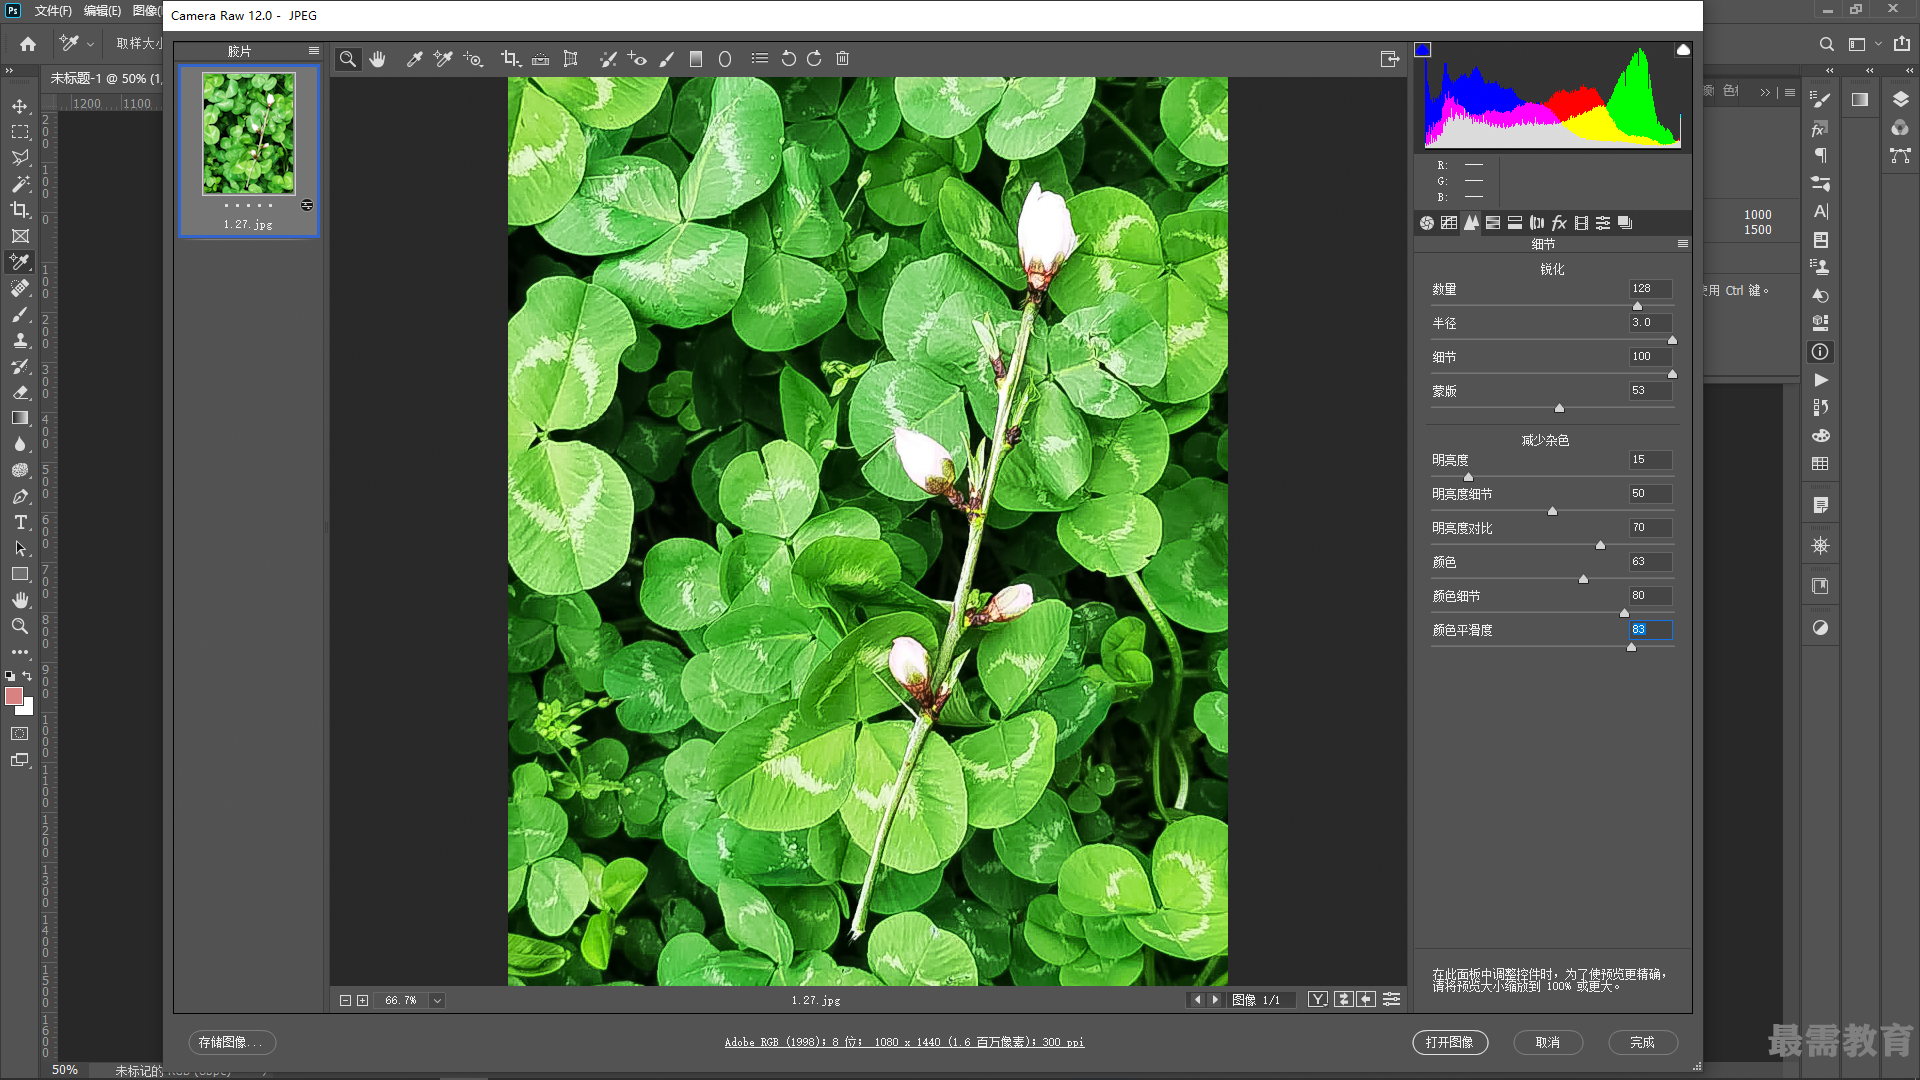Screen dimensions: 1920x1080
Task: Pick the White Balance eyedropper tool
Action: [x=414, y=59]
